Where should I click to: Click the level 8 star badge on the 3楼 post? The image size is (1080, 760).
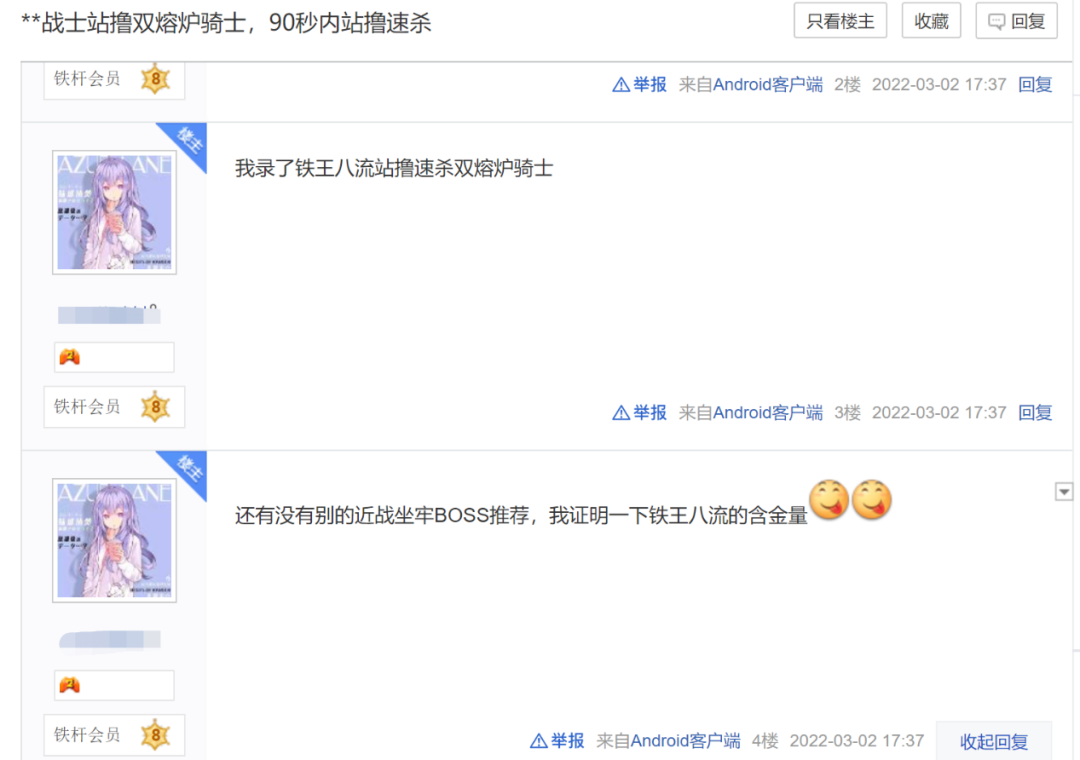(156, 407)
